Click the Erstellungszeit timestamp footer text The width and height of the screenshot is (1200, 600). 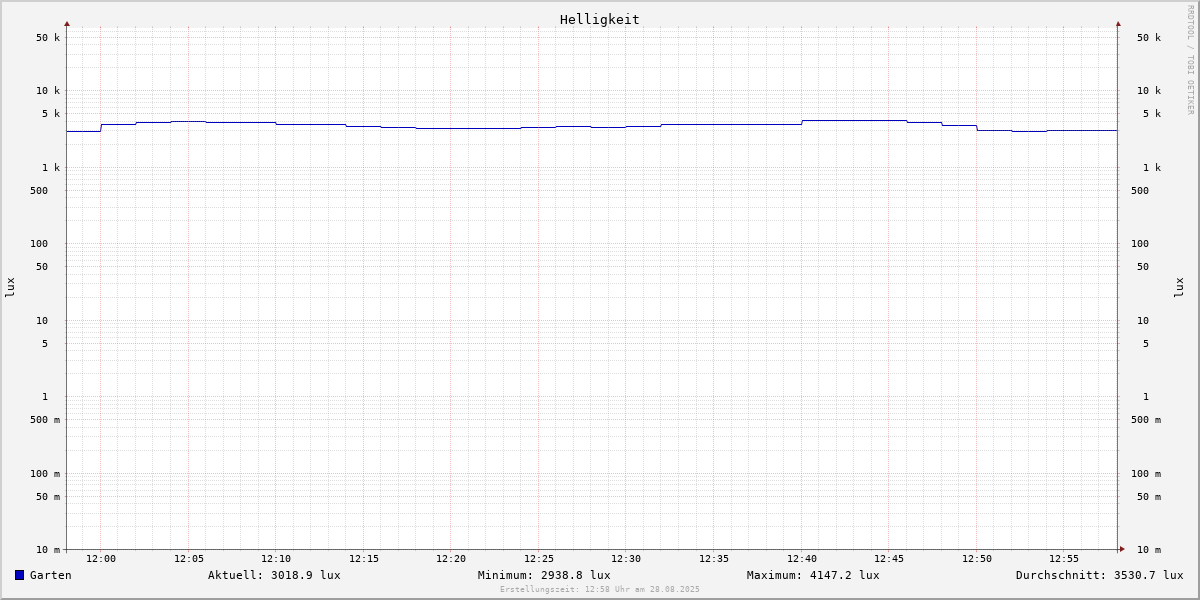tap(600, 590)
